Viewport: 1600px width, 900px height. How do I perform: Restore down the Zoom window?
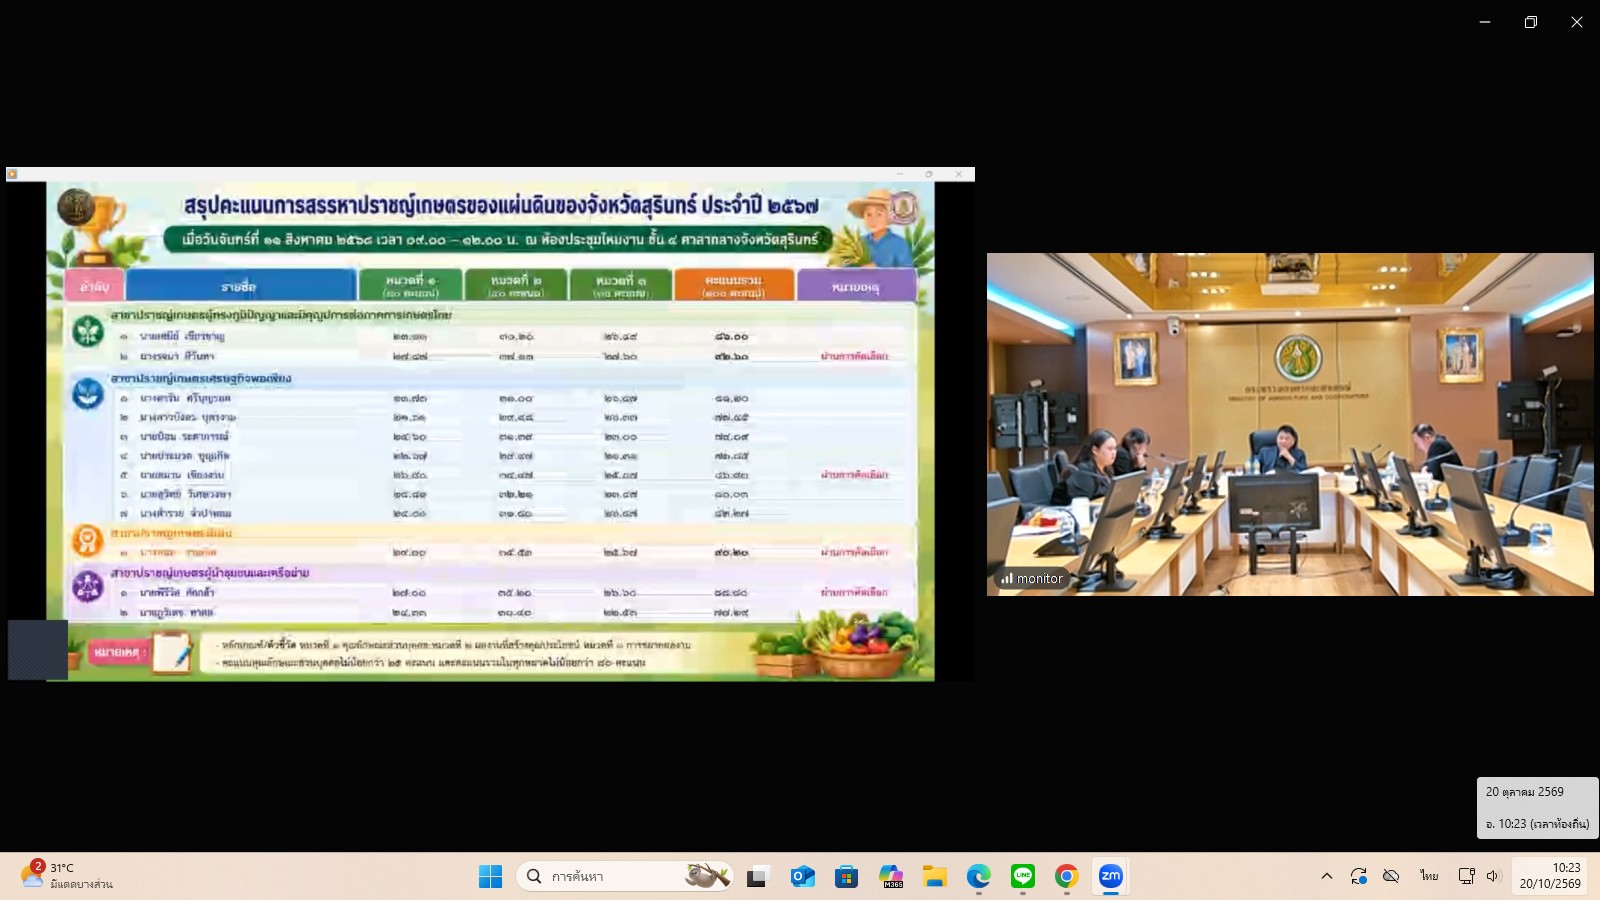coord(1531,22)
